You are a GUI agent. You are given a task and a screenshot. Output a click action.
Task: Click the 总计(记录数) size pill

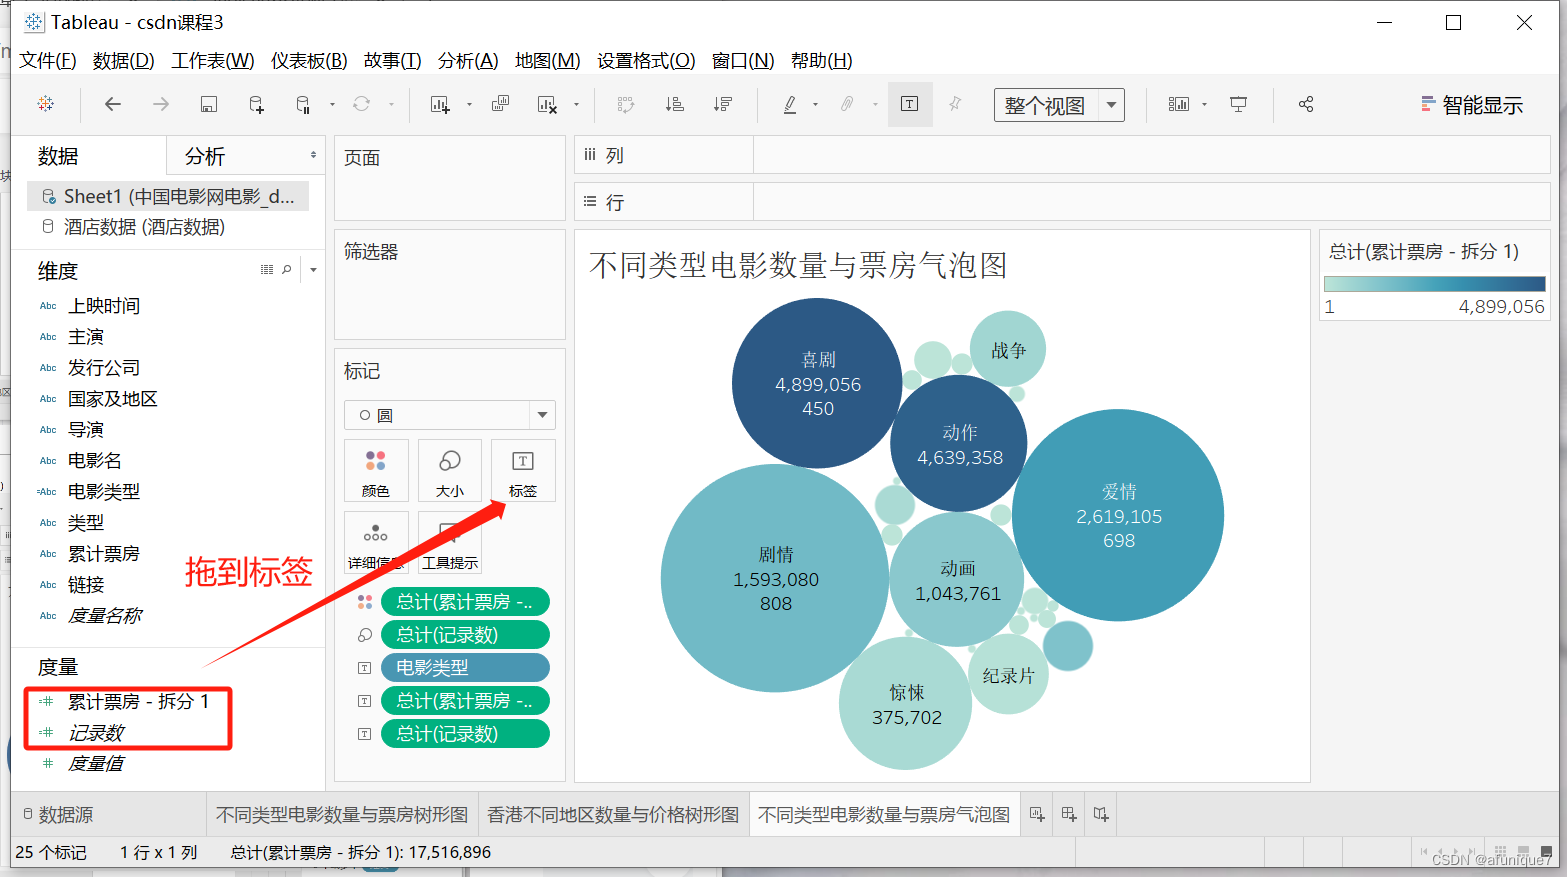(x=465, y=634)
